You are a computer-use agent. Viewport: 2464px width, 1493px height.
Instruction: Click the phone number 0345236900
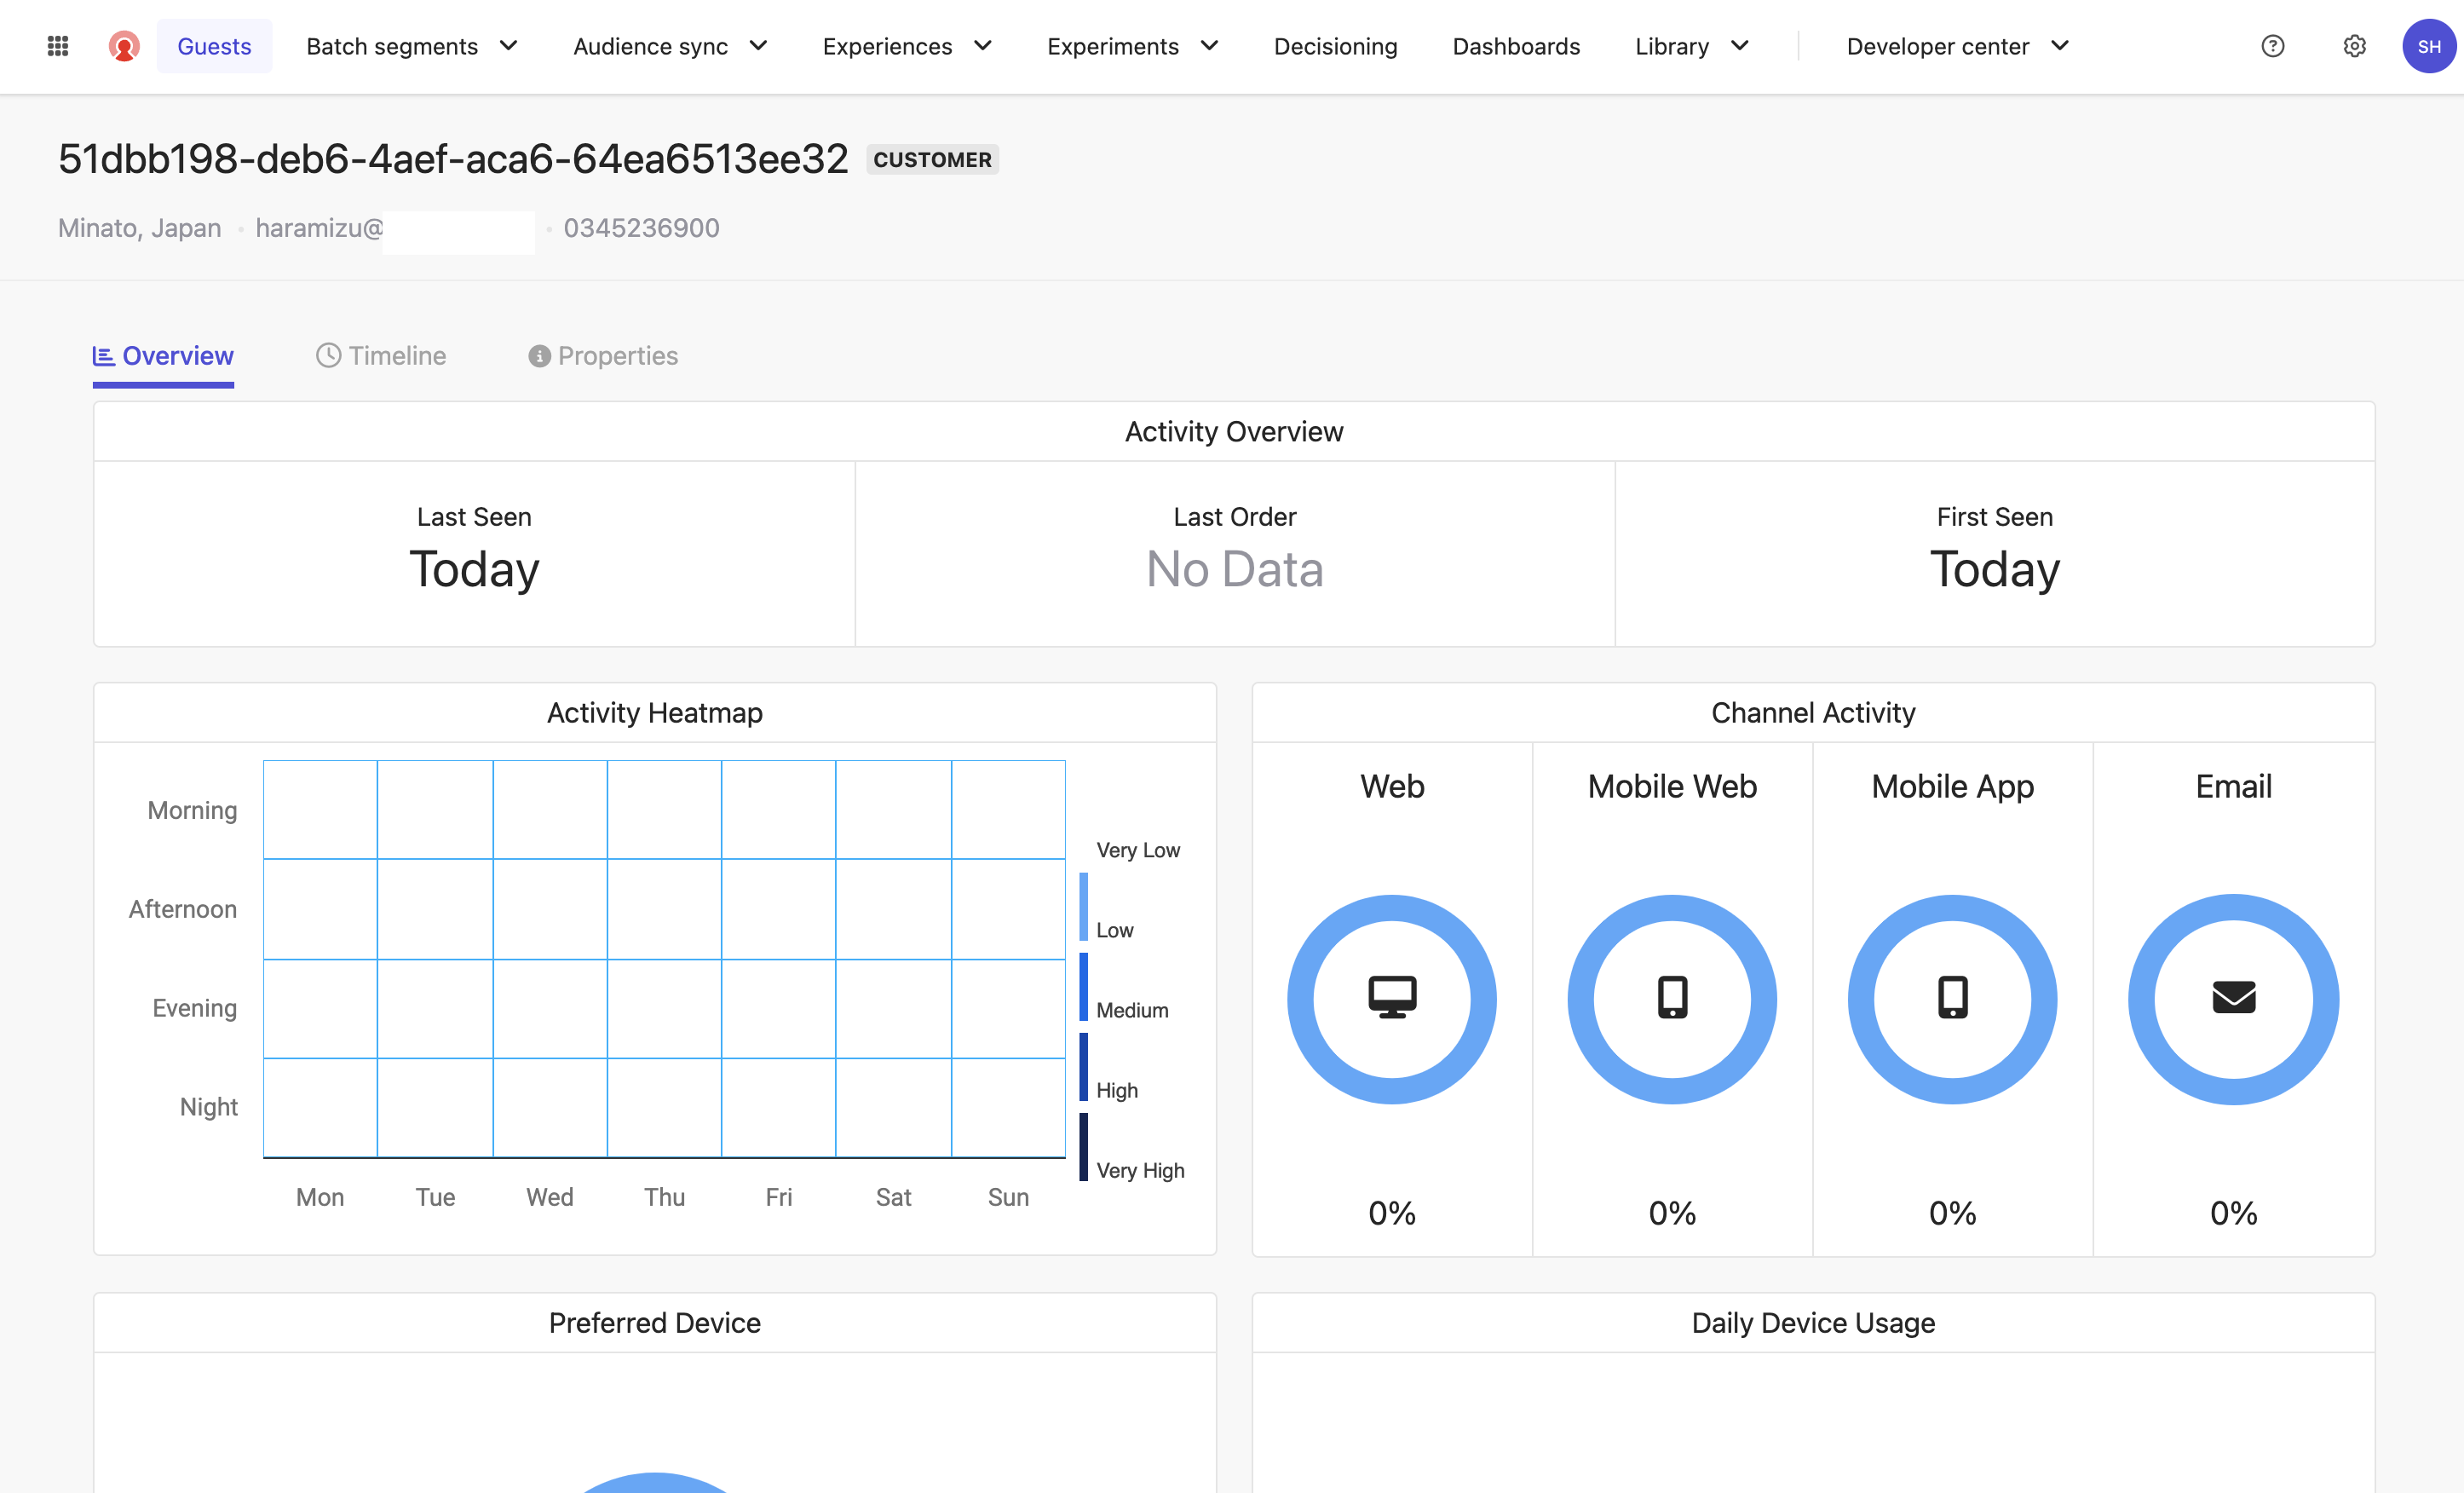[x=641, y=228]
